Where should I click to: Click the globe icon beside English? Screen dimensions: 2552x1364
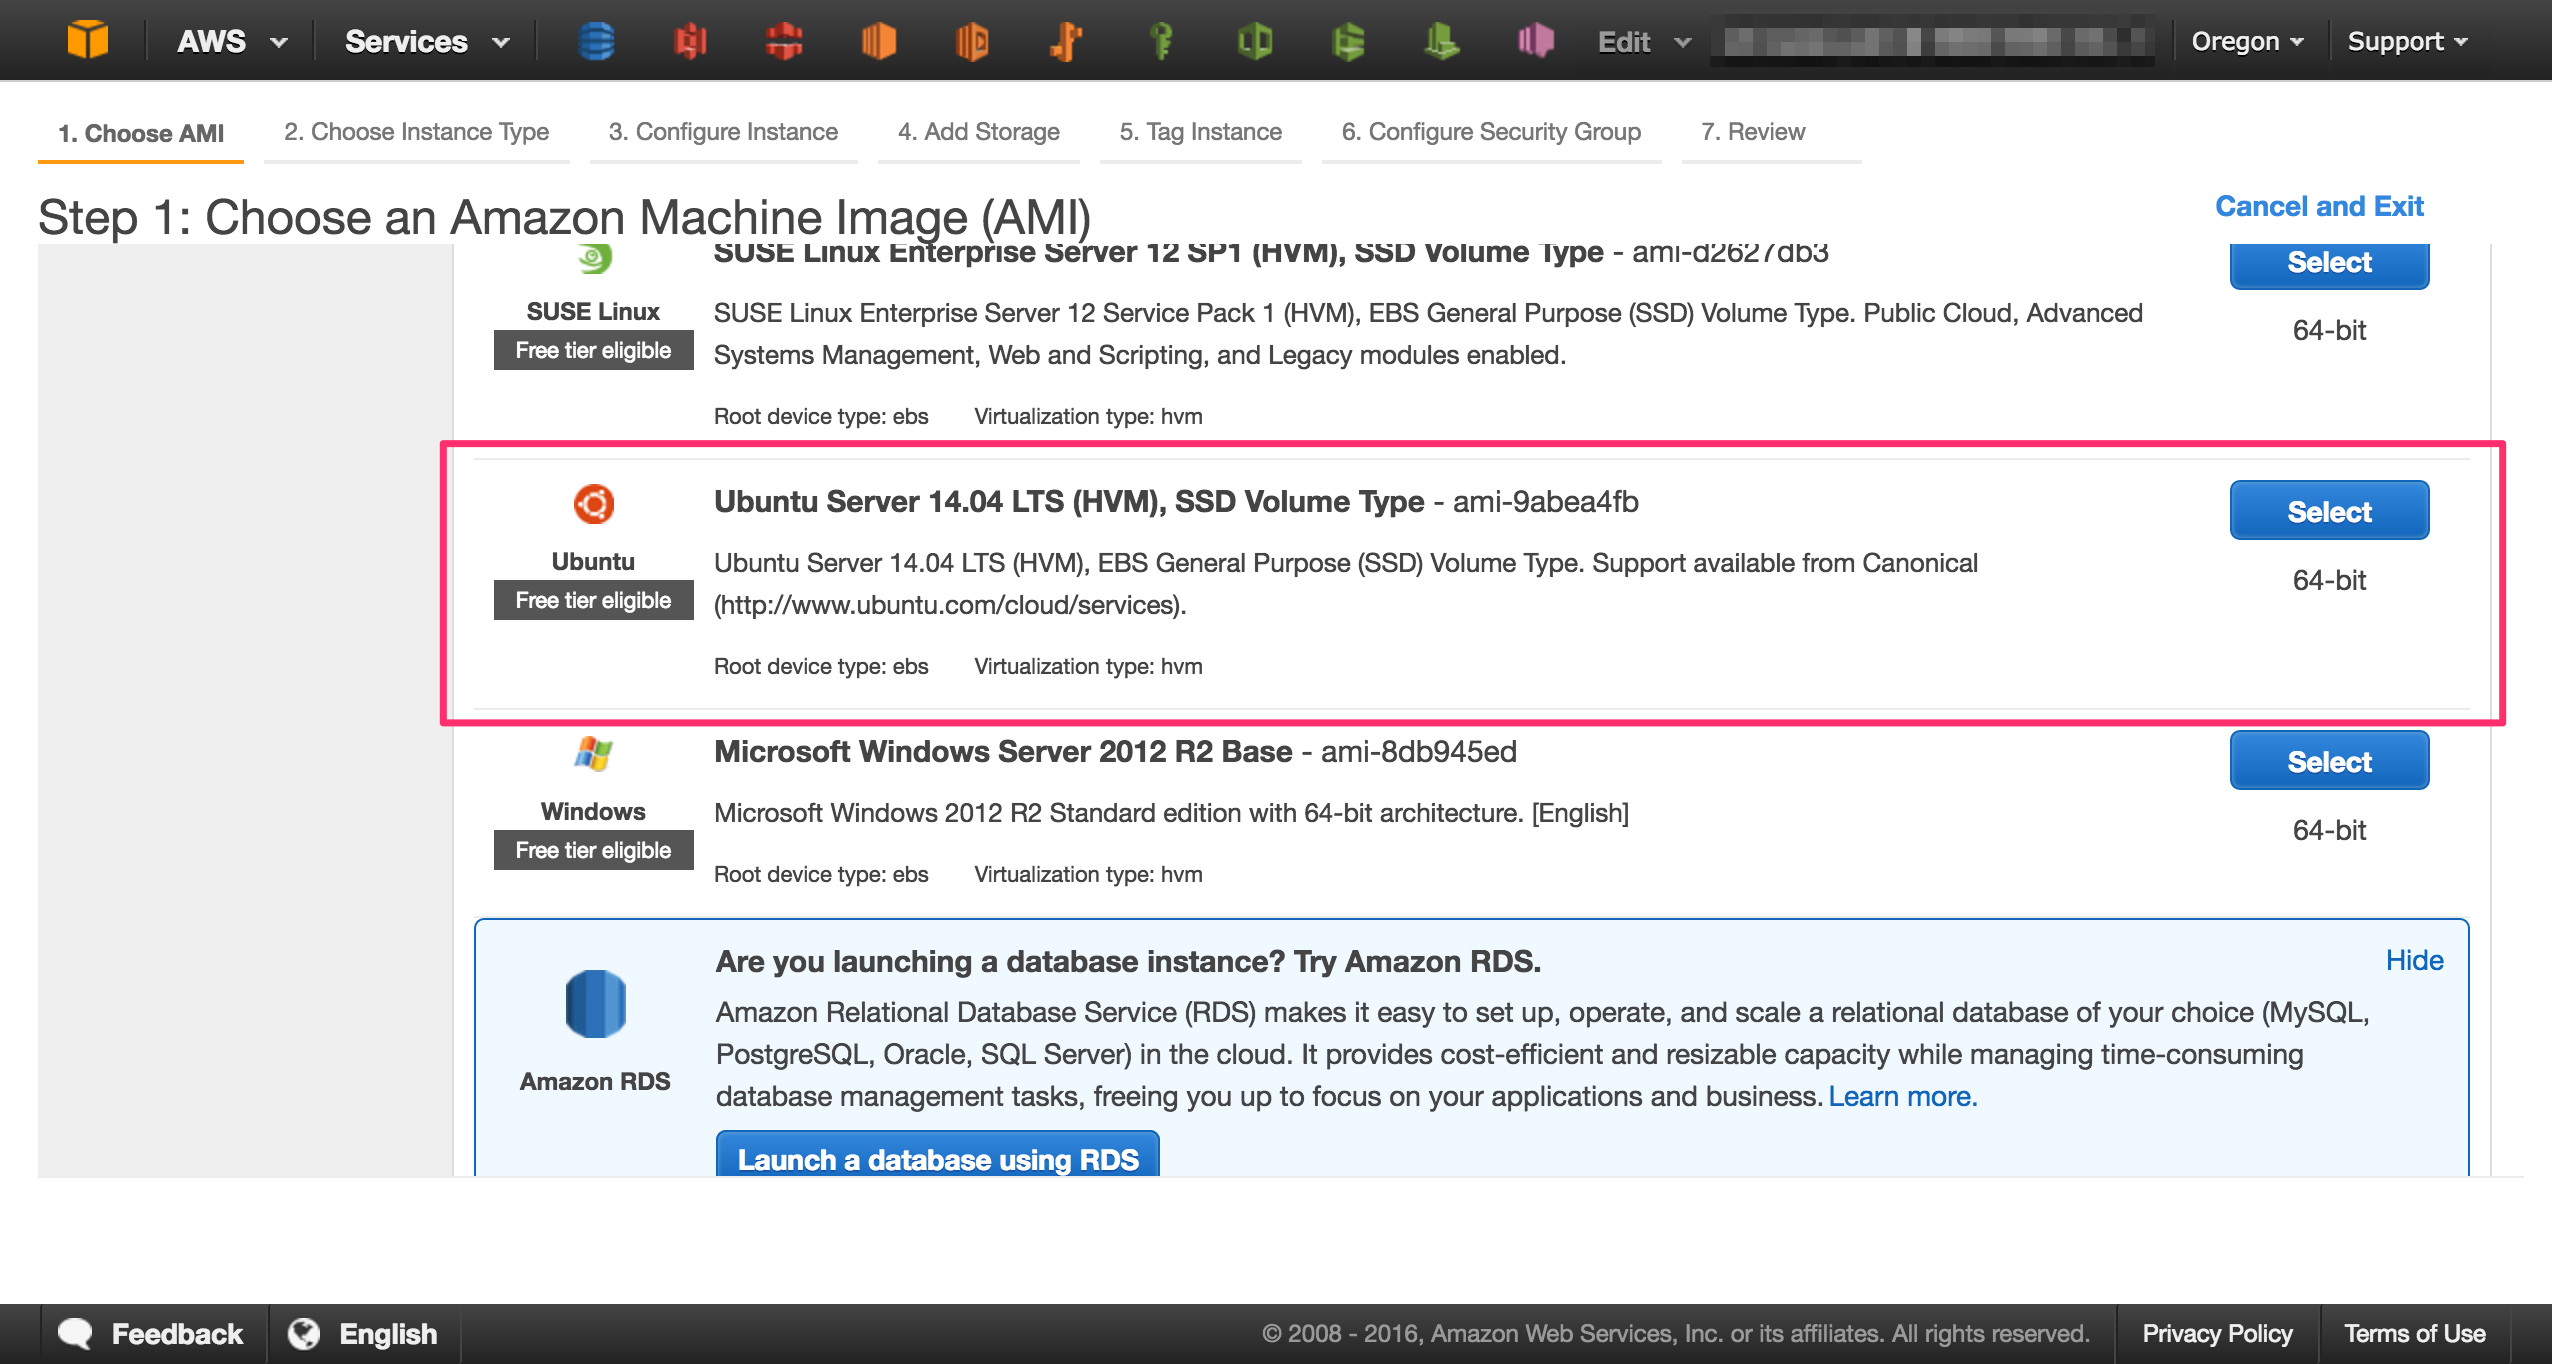[x=304, y=1333]
